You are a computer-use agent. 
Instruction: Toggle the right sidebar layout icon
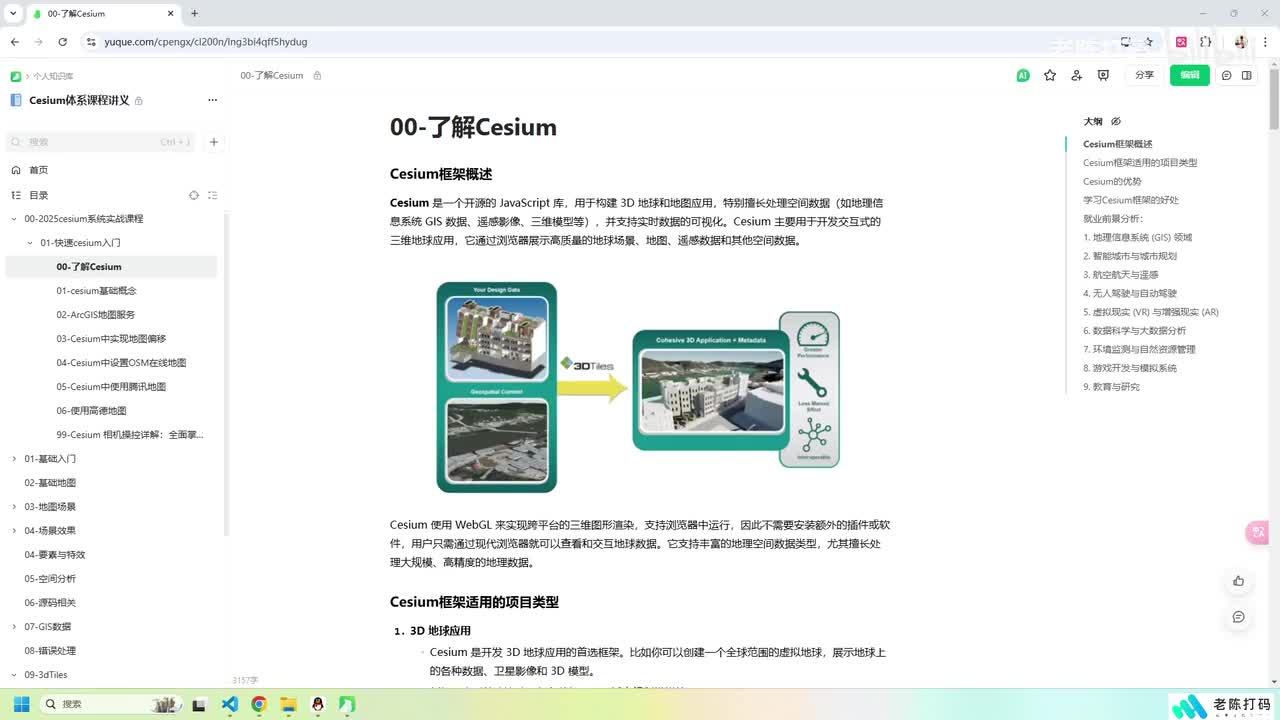pyautogui.click(x=1247, y=75)
